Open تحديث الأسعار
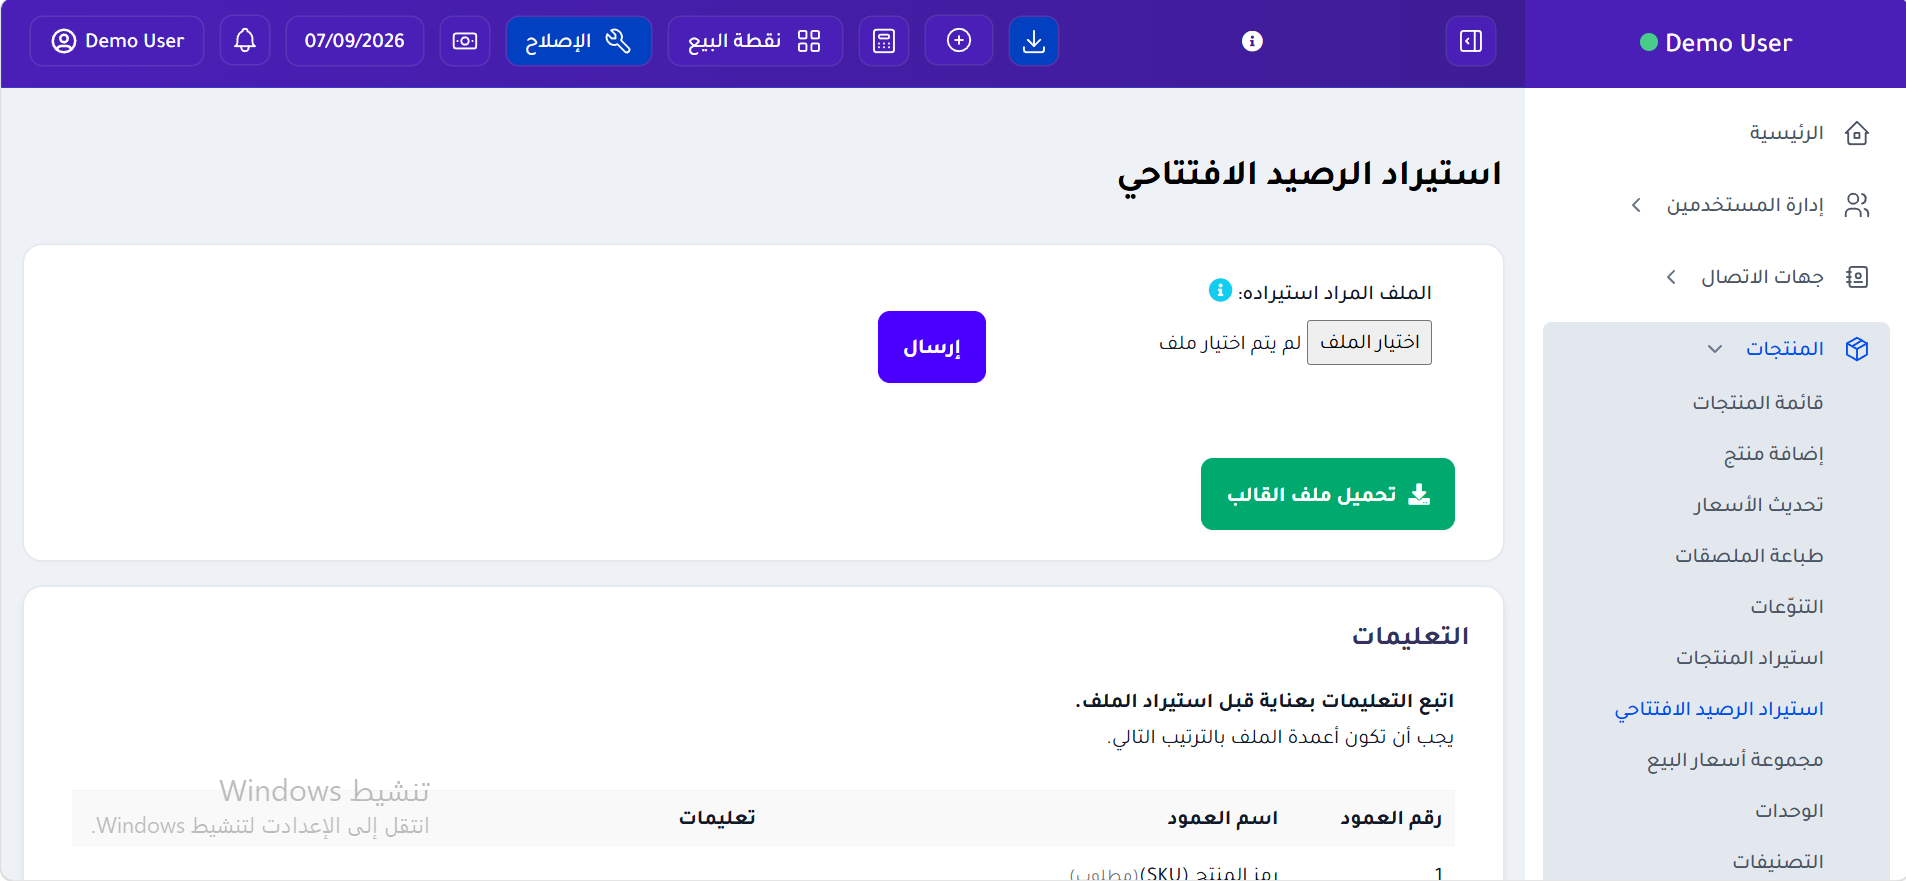This screenshot has width=1906, height=881. click(x=1759, y=505)
